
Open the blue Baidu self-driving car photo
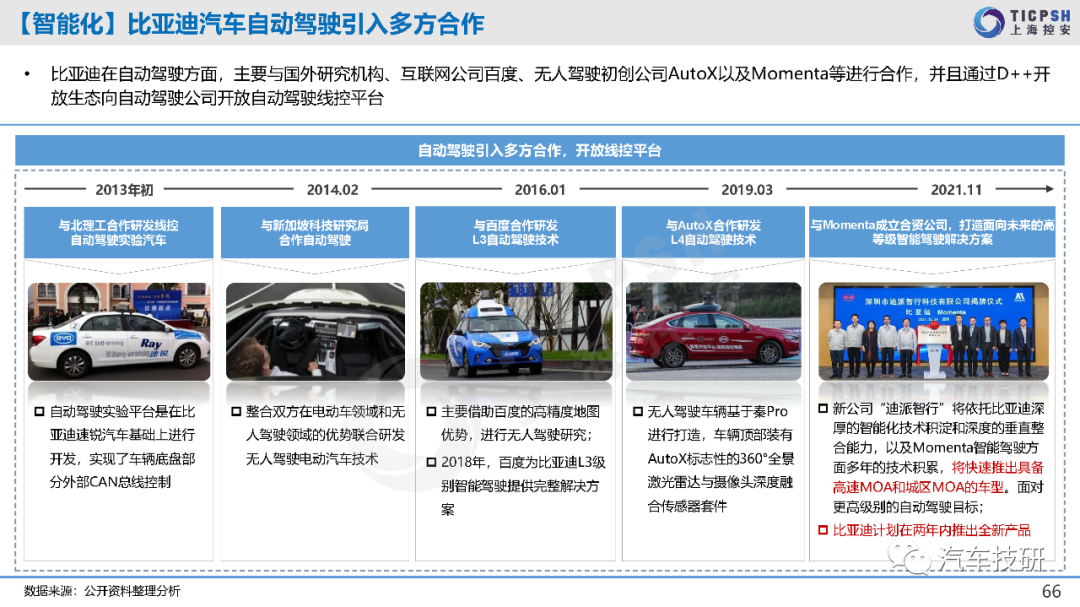[x=516, y=331]
